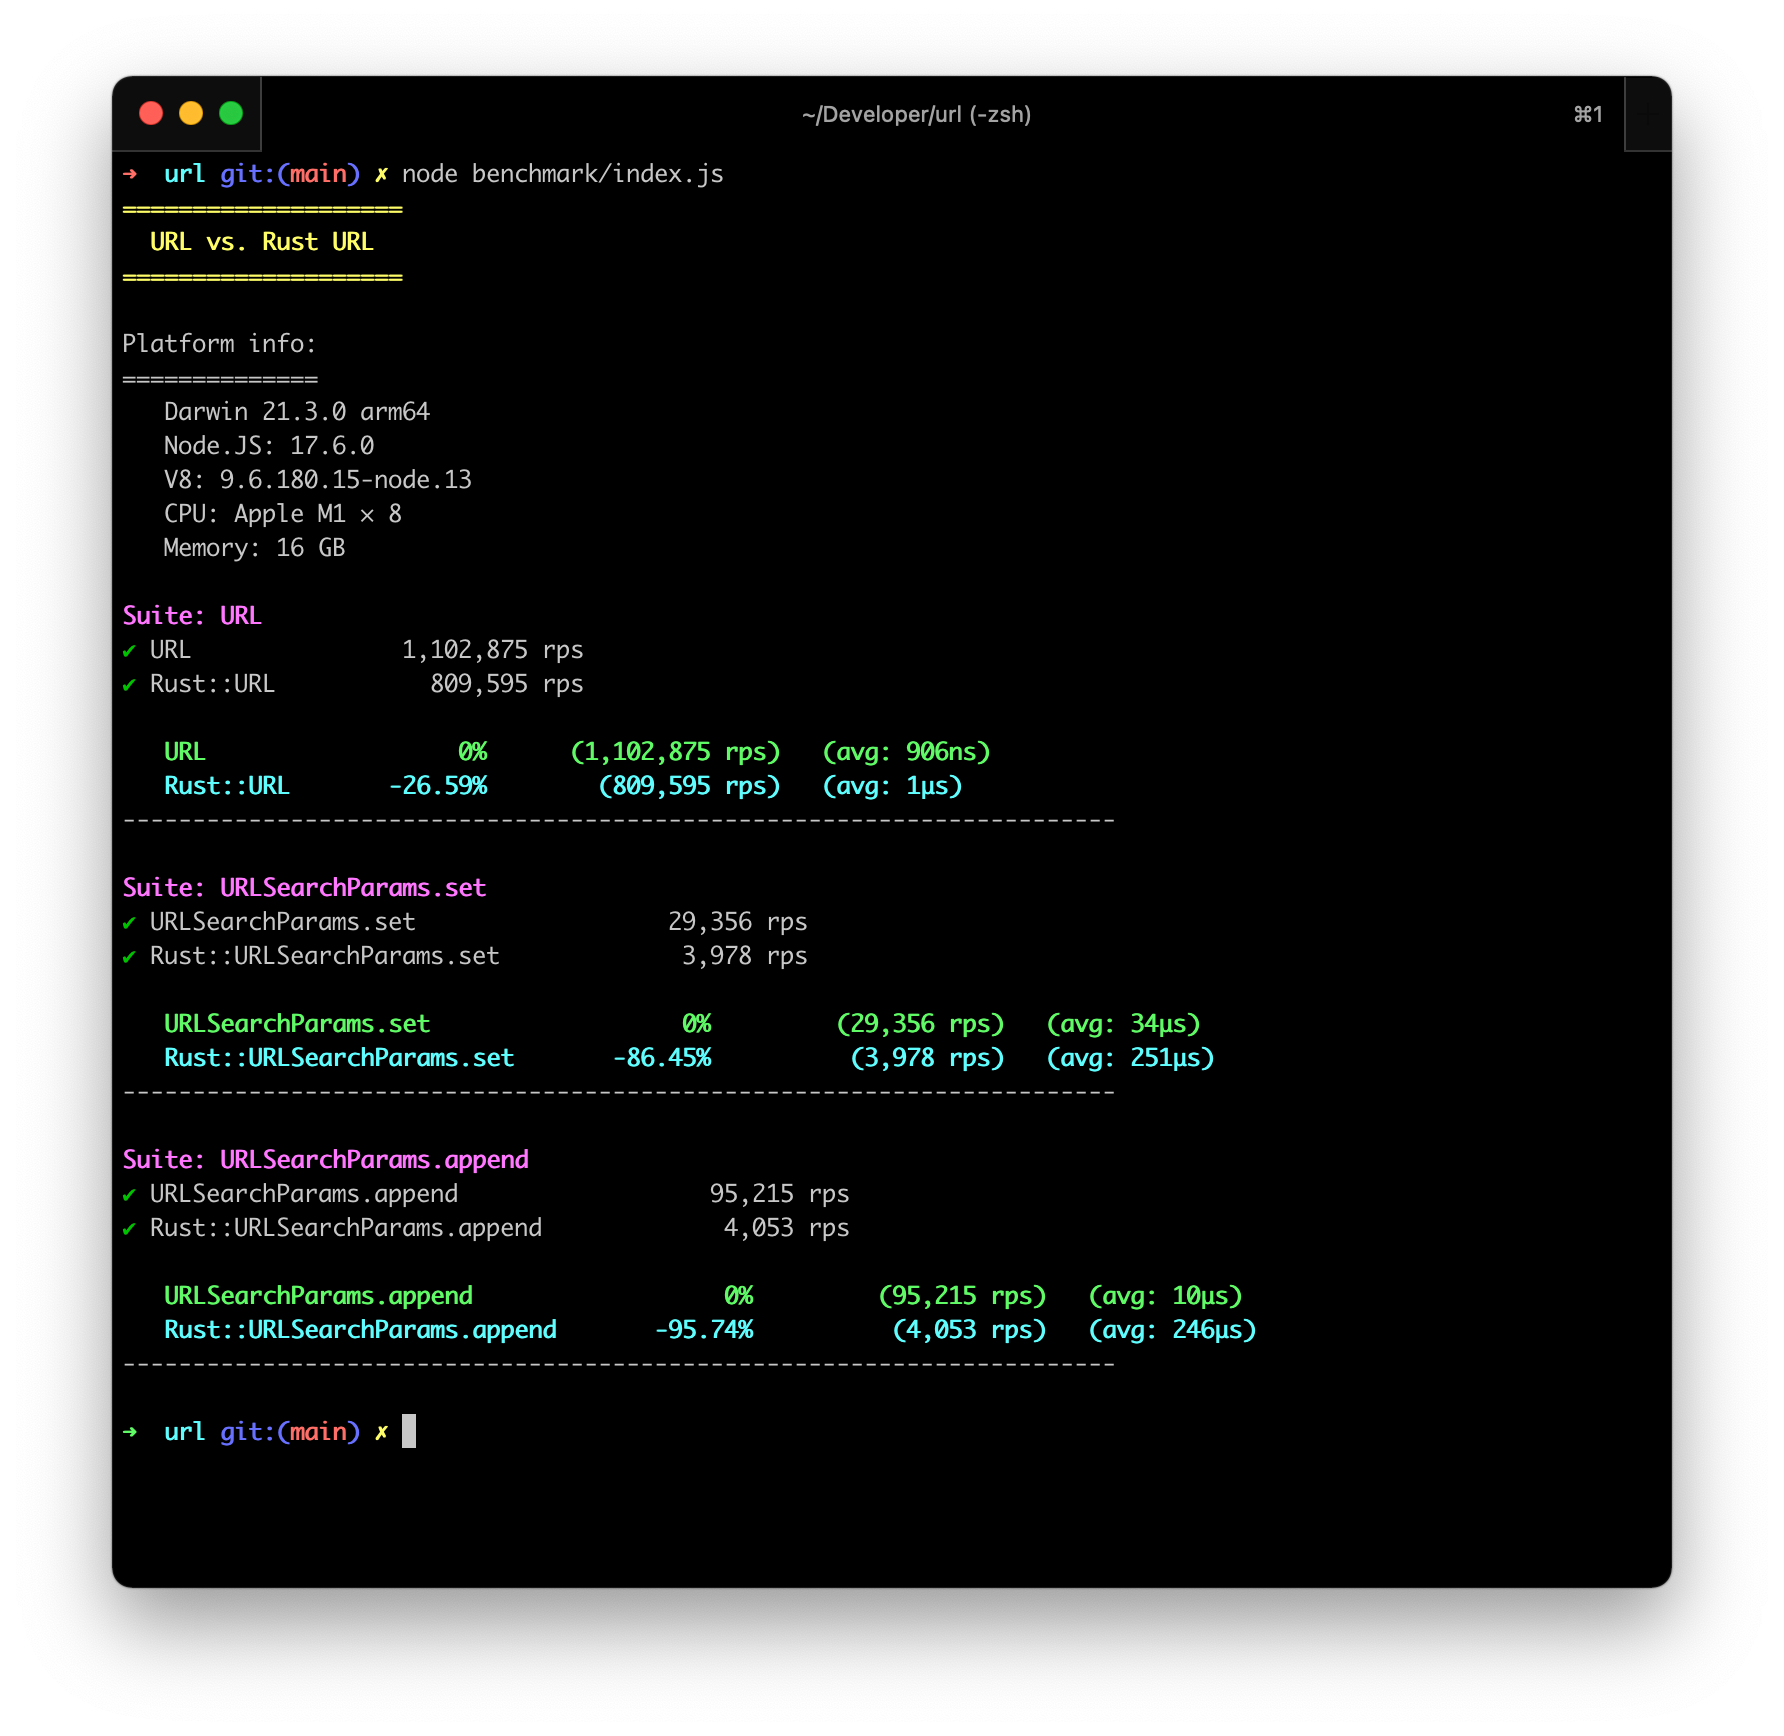This screenshot has width=1784, height=1736.
Task: Click the red close traffic light button
Action: [150, 113]
